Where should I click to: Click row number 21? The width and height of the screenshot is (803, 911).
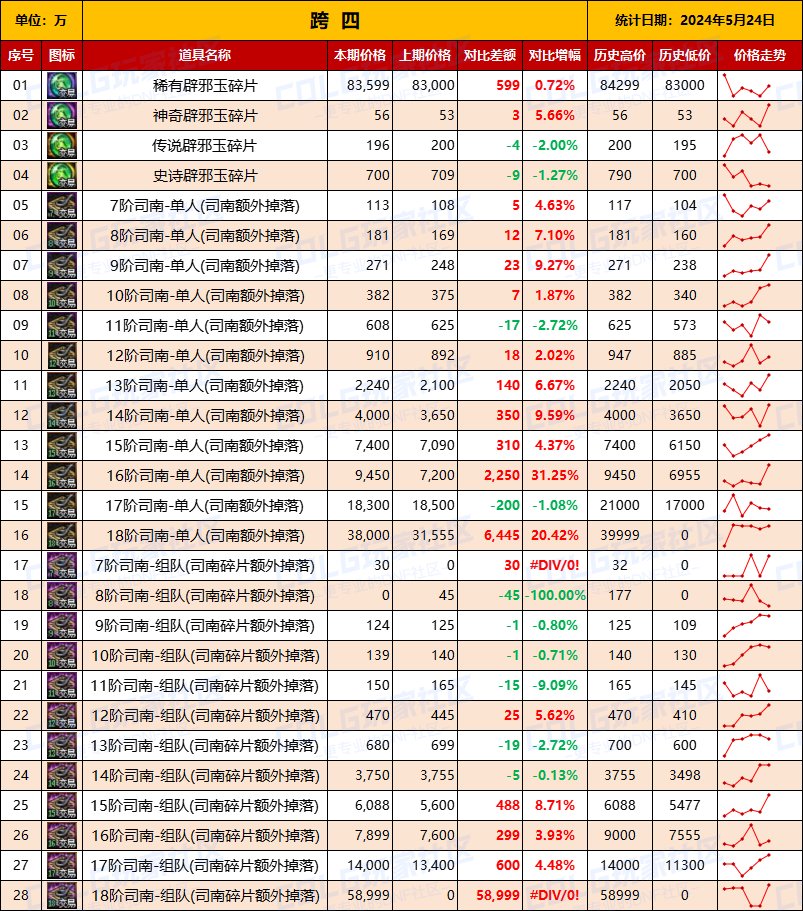click(x=21, y=686)
